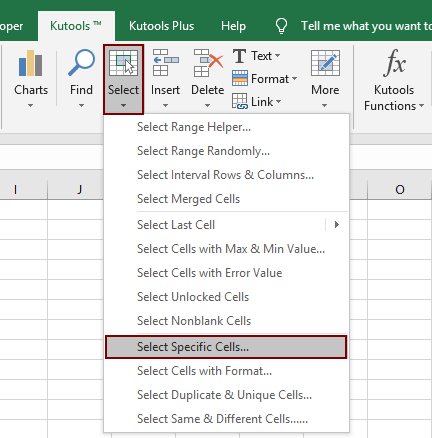
Task: Expand the dropdown arrow under Find
Action: pos(81,106)
